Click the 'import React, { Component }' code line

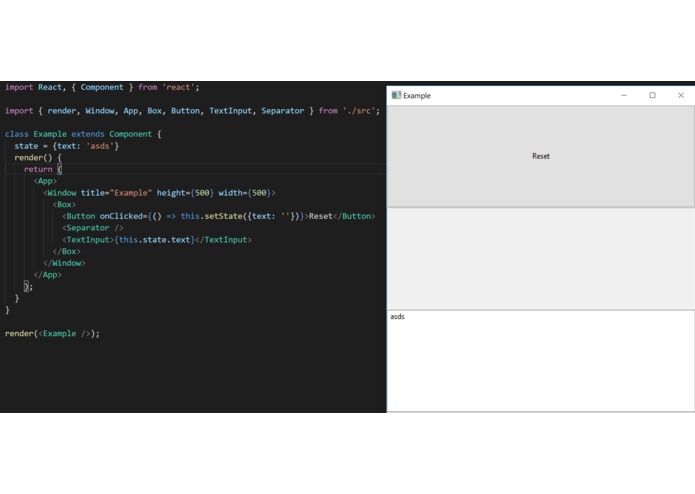pos(102,87)
